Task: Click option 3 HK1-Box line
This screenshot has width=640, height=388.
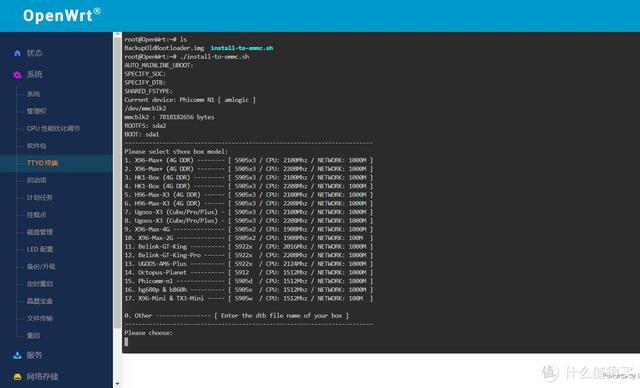Action: point(249,177)
